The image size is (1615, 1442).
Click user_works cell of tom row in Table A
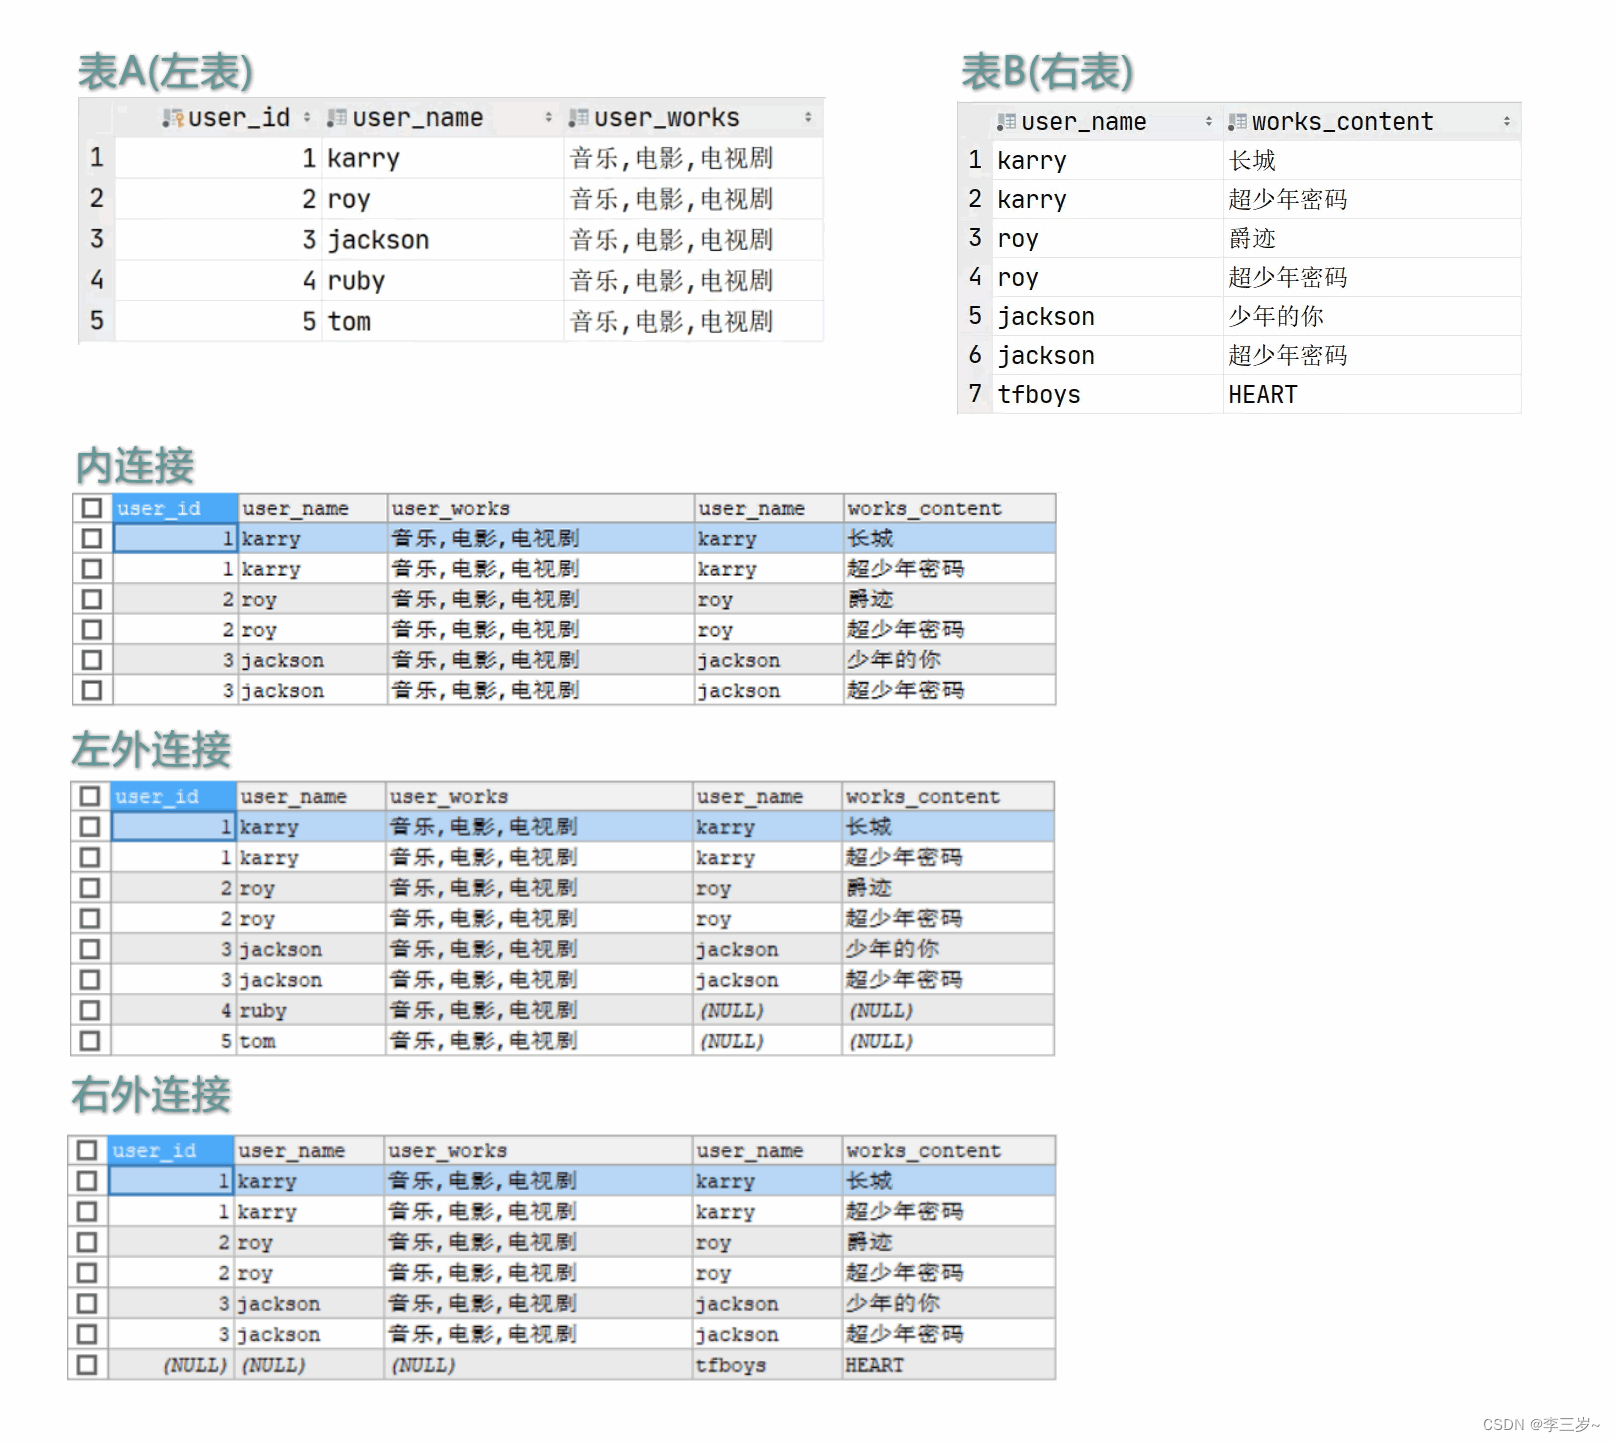(694, 322)
